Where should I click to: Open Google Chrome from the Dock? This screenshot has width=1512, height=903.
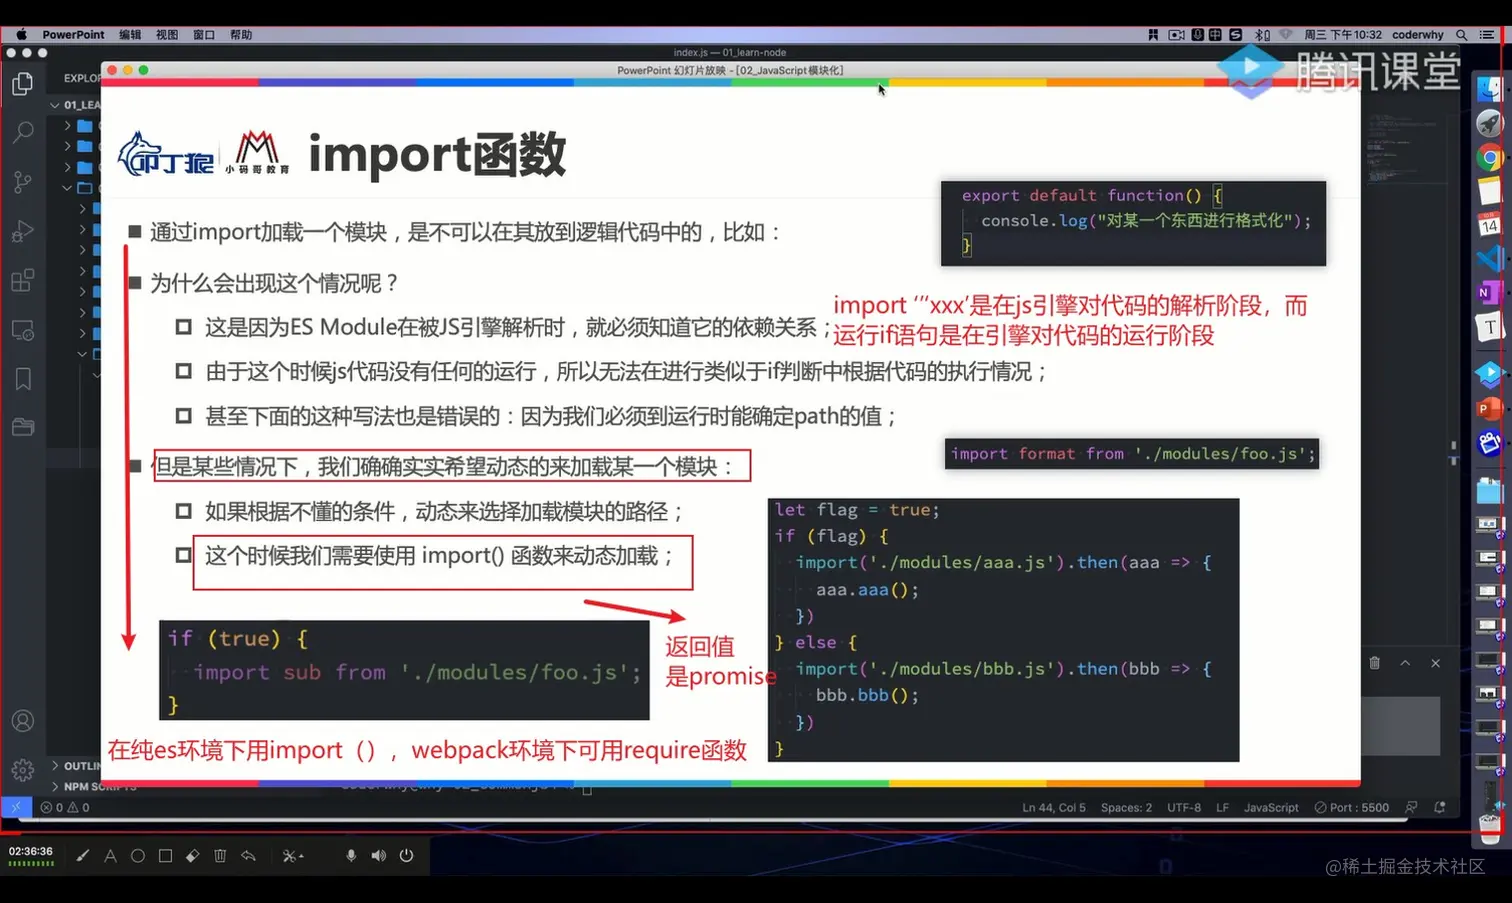1490,157
